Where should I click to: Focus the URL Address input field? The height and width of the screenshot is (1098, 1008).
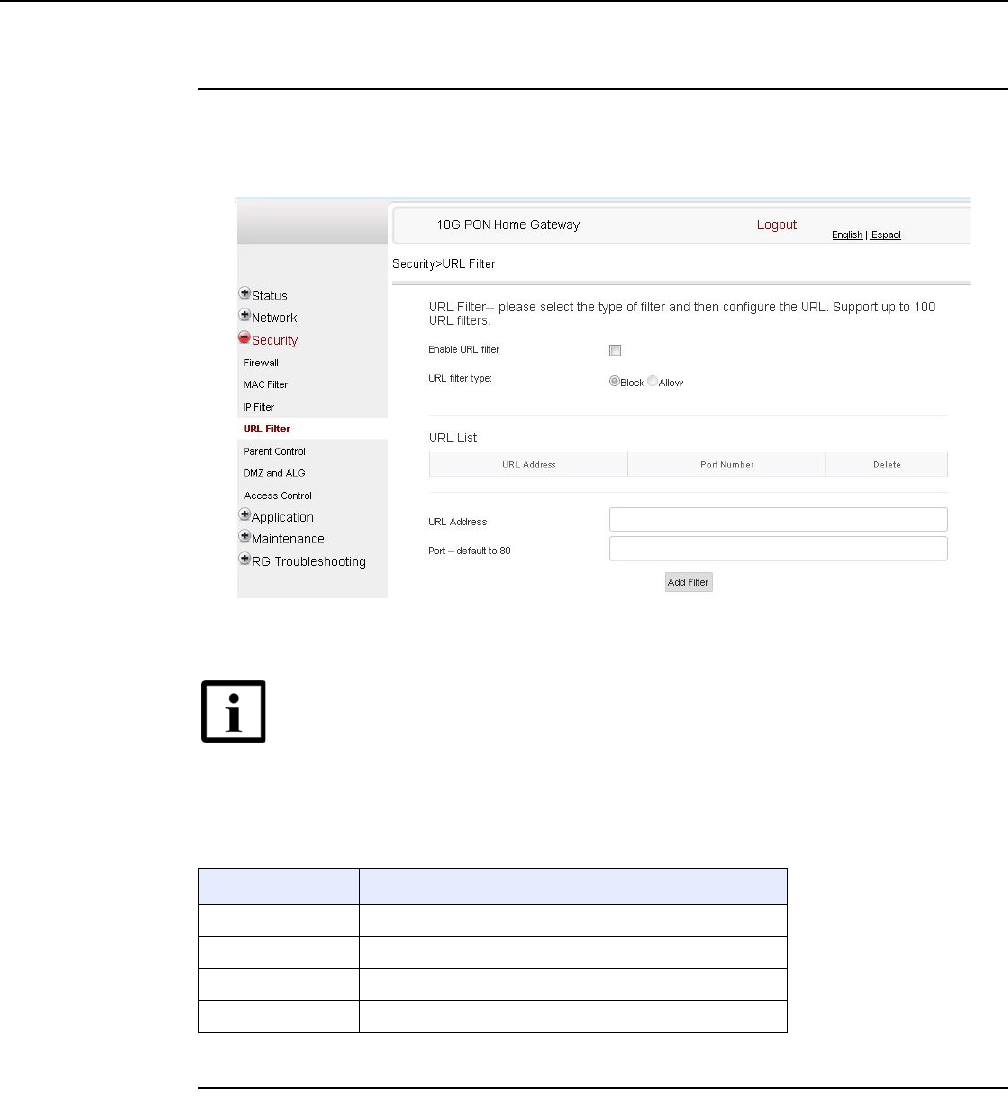point(778,520)
